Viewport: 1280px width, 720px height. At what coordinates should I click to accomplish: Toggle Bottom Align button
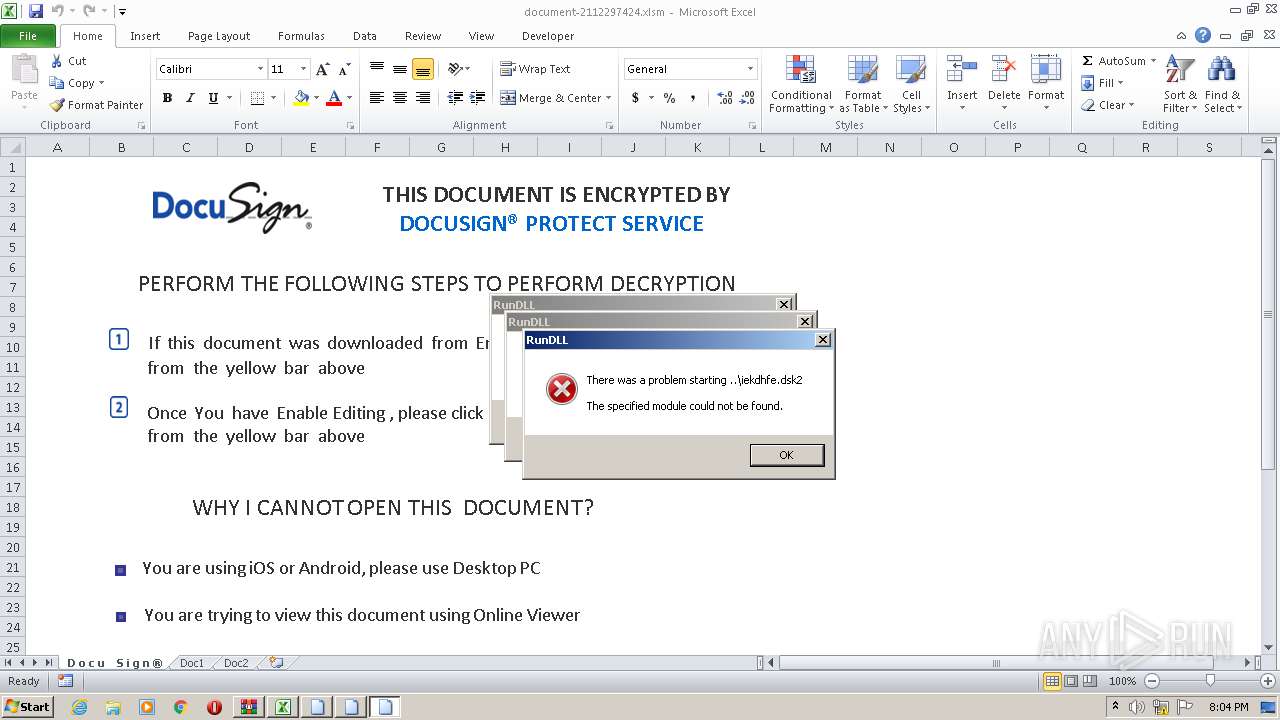click(x=423, y=69)
